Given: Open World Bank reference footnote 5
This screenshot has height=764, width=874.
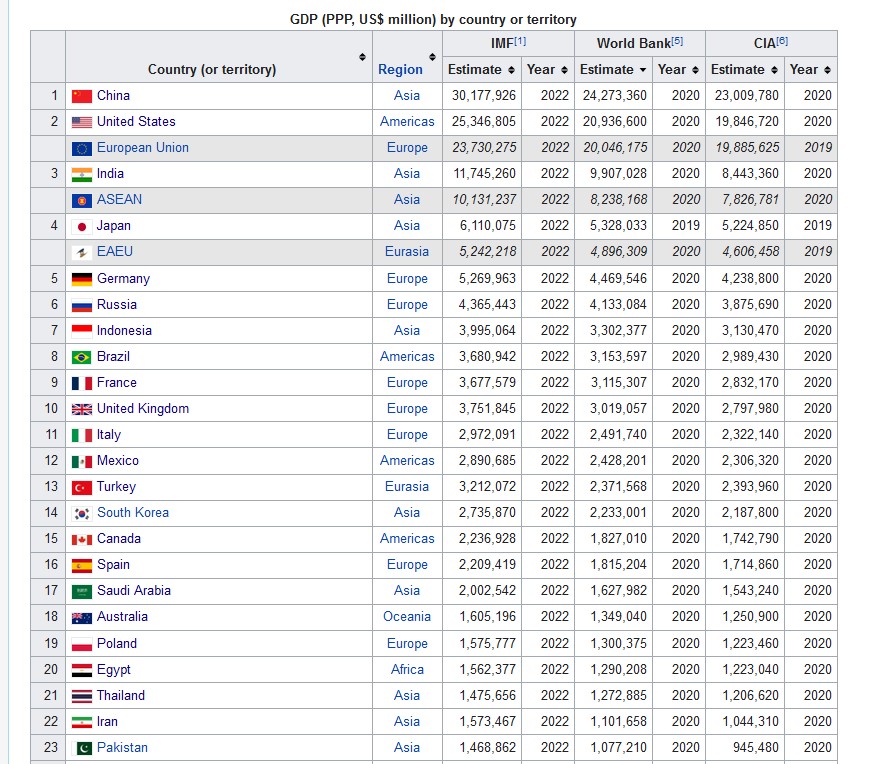Looking at the screenshot, I should coord(677,41).
